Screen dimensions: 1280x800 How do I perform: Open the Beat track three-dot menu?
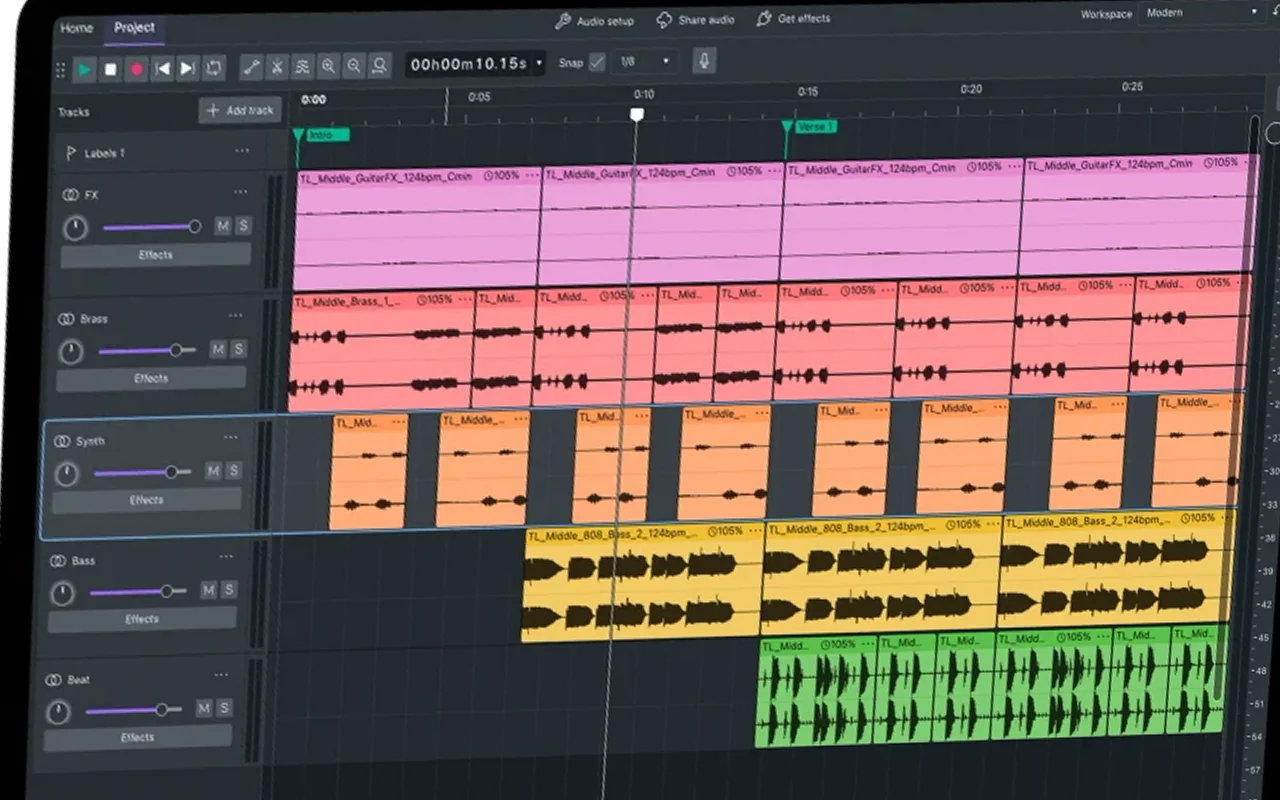221,675
